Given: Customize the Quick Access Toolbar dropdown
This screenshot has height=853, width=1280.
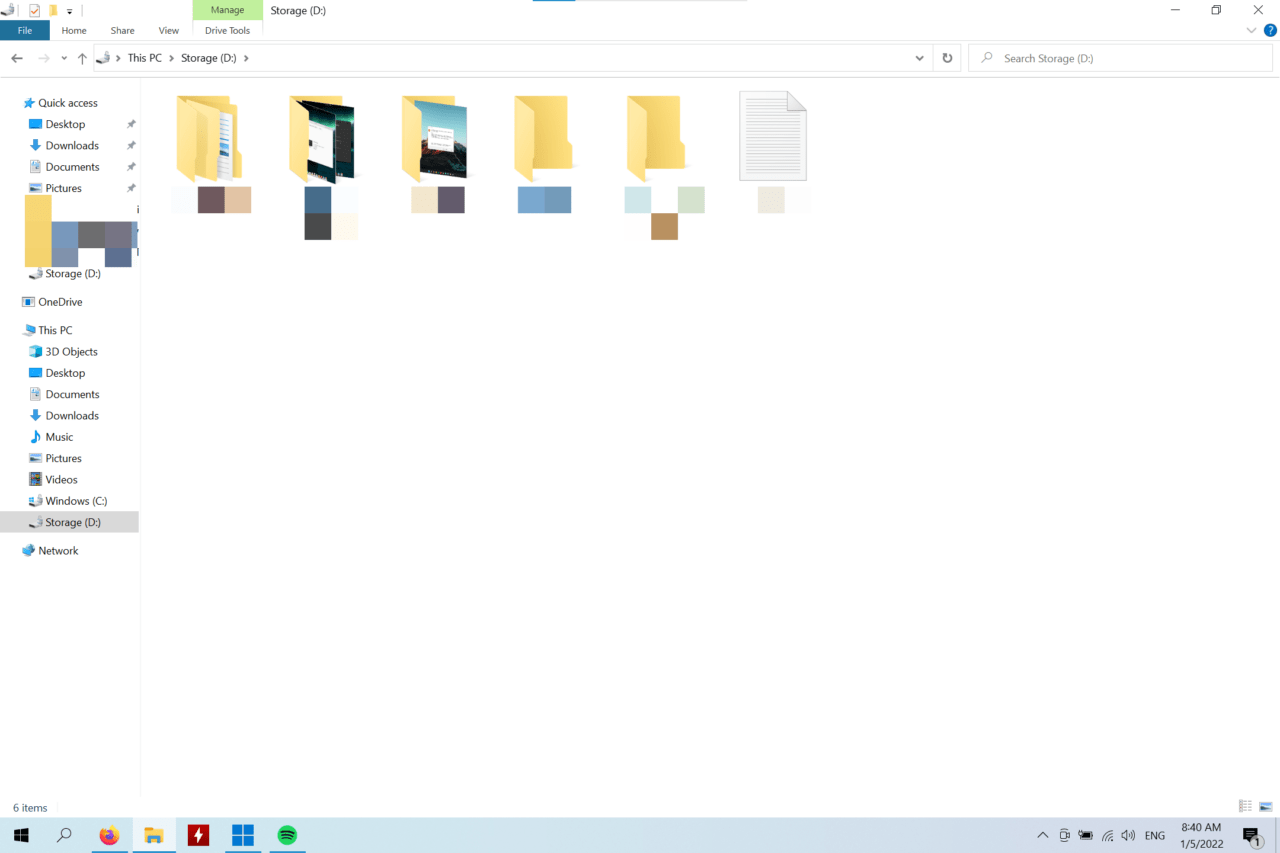Looking at the screenshot, I should point(68,10).
